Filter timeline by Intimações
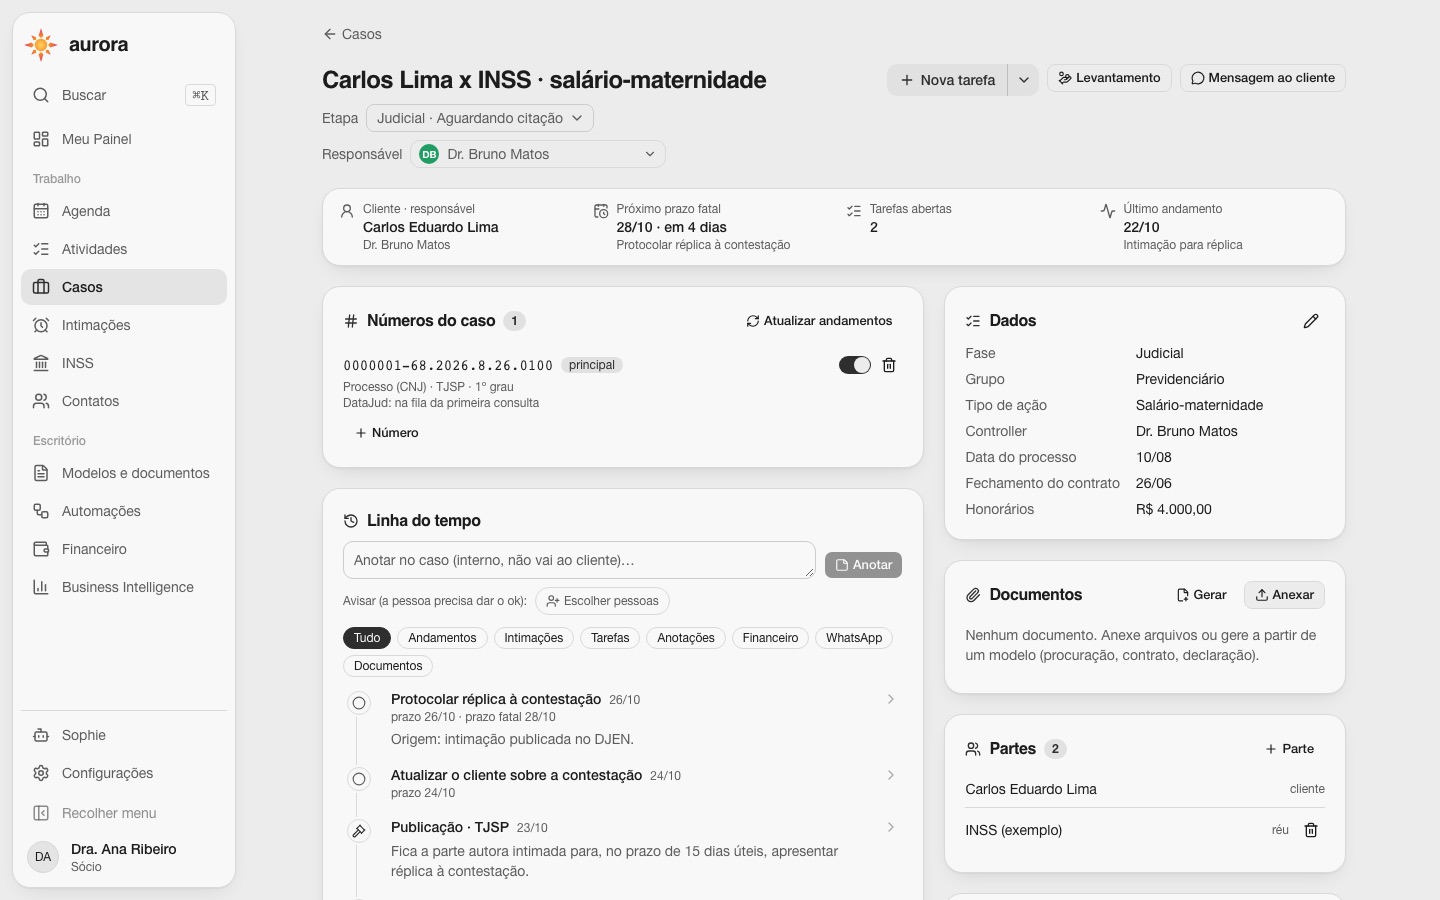The image size is (1440, 900). coord(534,638)
